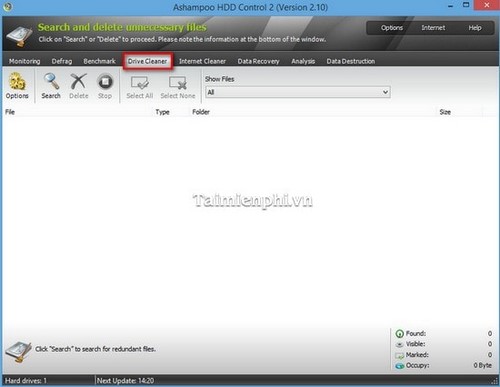Select the Data Destruction tab

click(x=351, y=61)
